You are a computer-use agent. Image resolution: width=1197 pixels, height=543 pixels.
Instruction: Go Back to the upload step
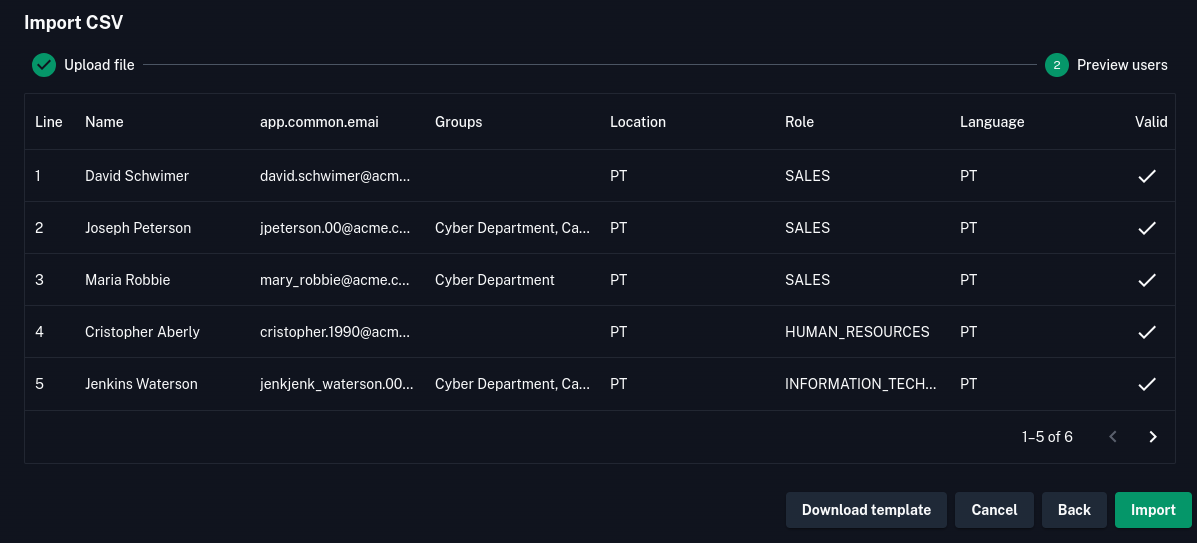pyautogui.click(x=1074, y=510)
